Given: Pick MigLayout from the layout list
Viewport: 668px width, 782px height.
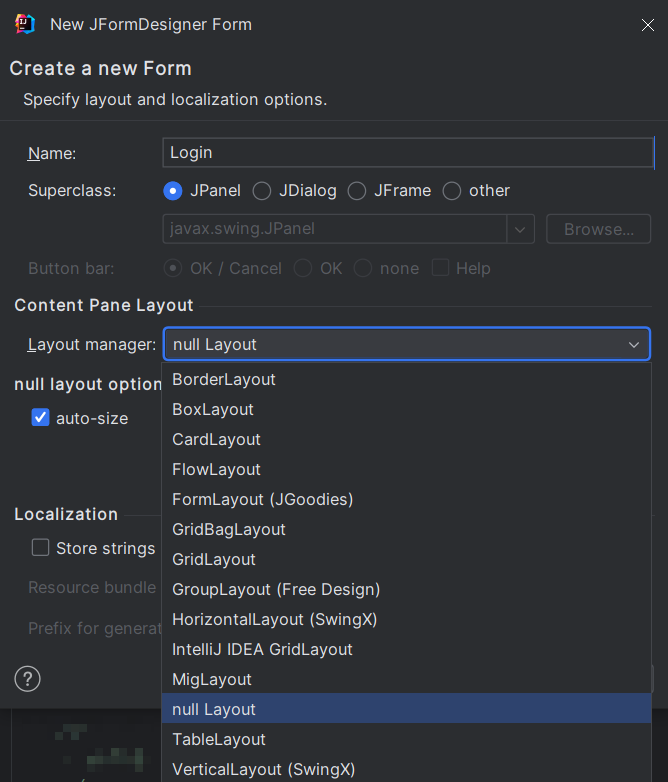Looking at the screenshot, I should pos(212,679).
